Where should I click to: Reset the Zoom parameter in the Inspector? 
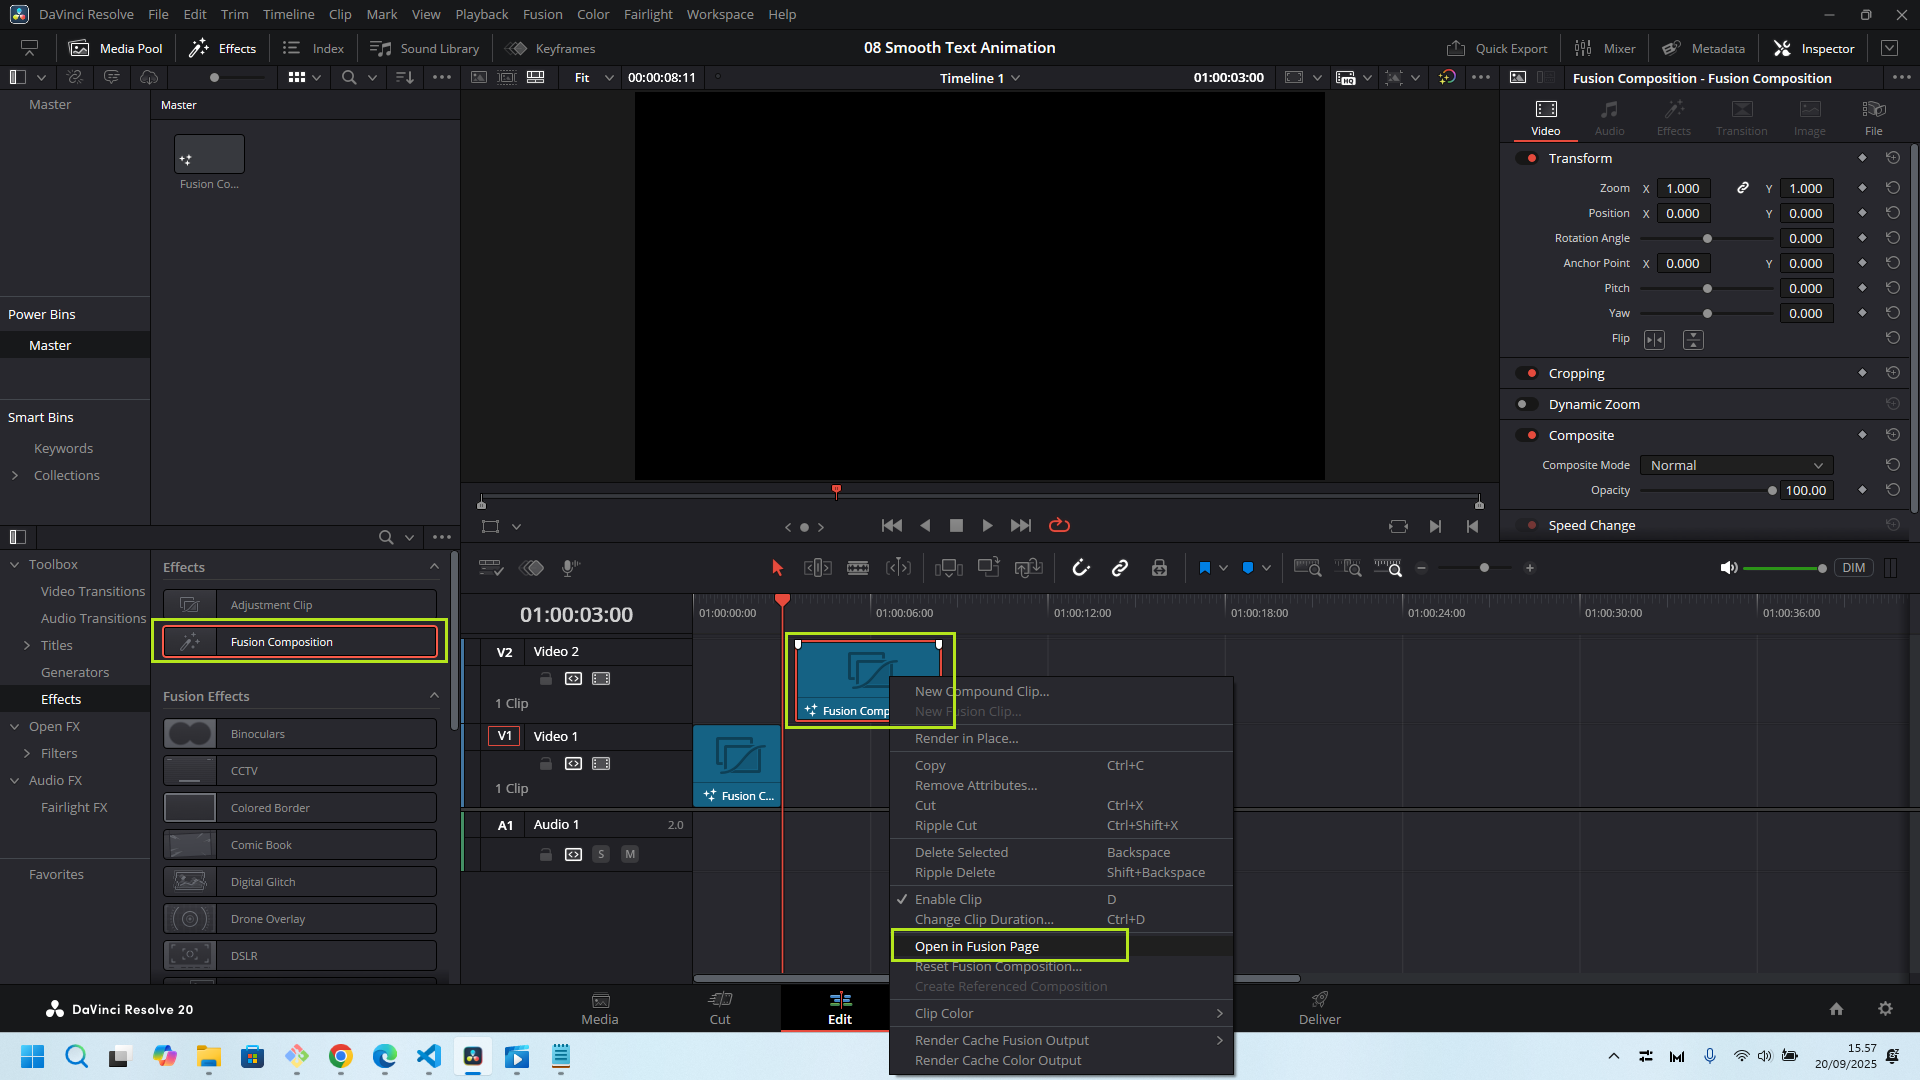[x=1893, y=188]
